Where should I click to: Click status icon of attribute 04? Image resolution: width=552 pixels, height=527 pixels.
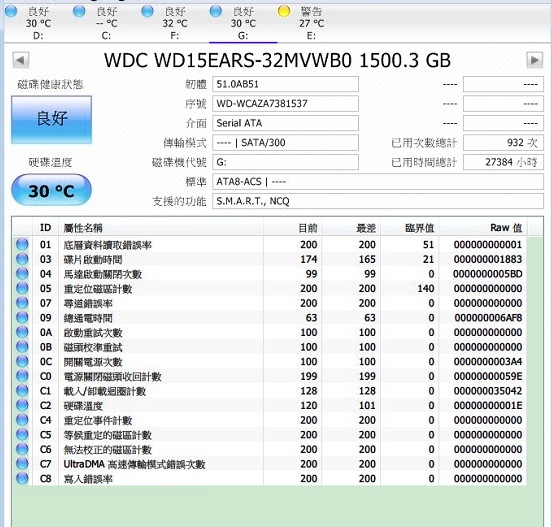[22, 274]
